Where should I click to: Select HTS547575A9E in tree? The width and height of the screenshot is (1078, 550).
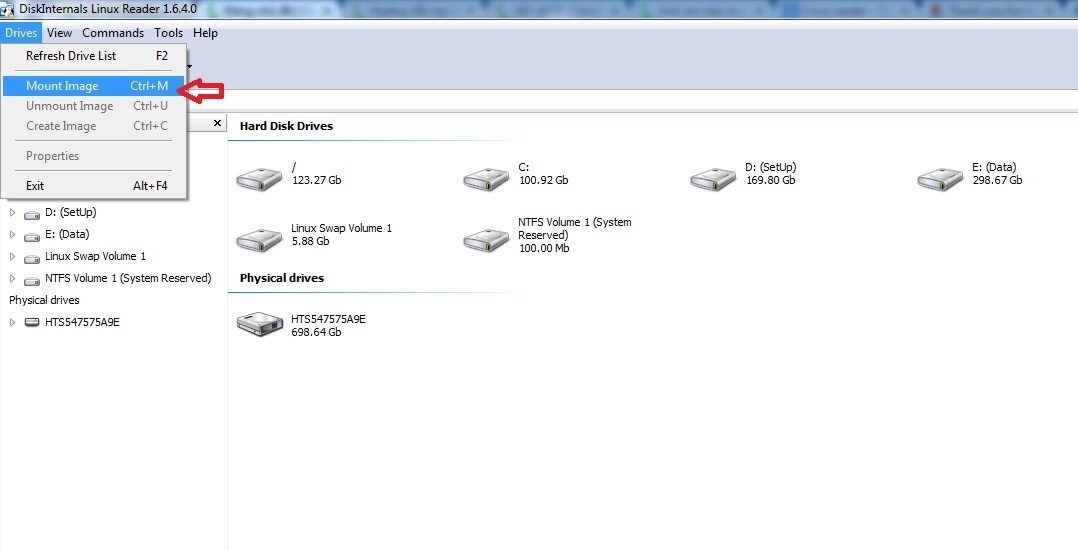click(x=82, y=322)
